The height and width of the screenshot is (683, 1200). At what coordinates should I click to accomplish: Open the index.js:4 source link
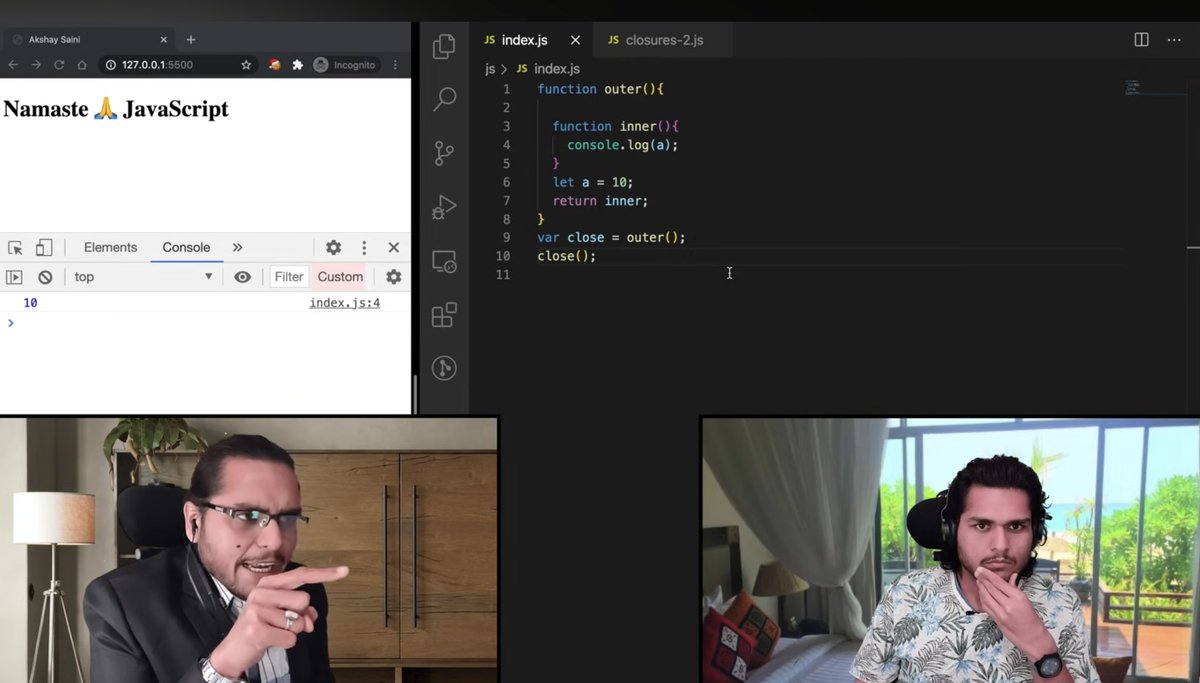click(x=344, y=303)
